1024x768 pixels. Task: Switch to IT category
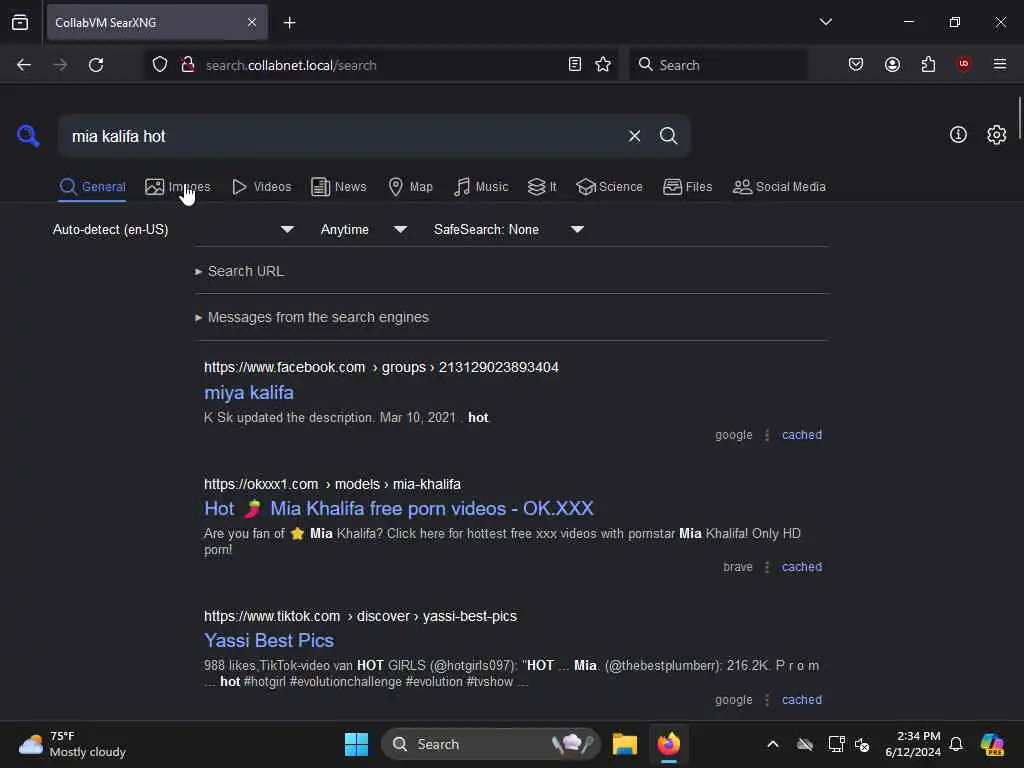coord(542,187)
